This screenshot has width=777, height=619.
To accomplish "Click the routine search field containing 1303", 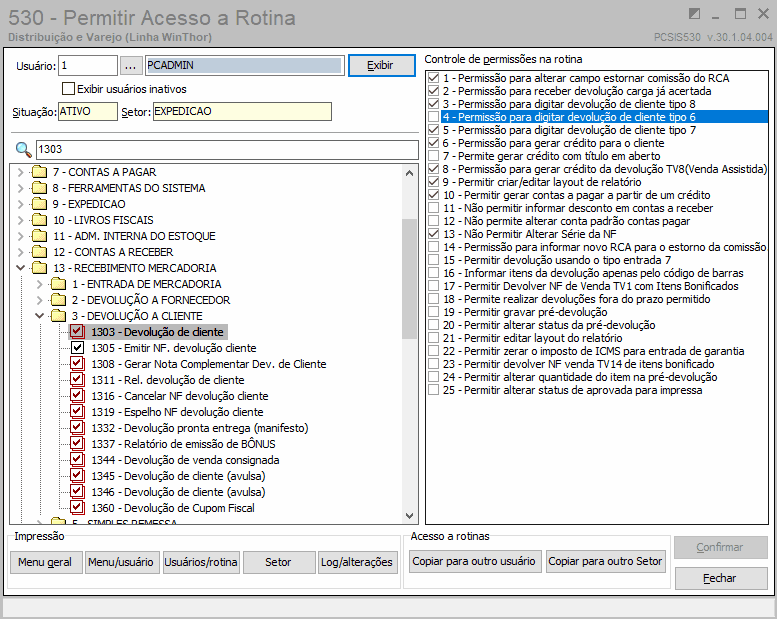I will (x=227, y=149).
